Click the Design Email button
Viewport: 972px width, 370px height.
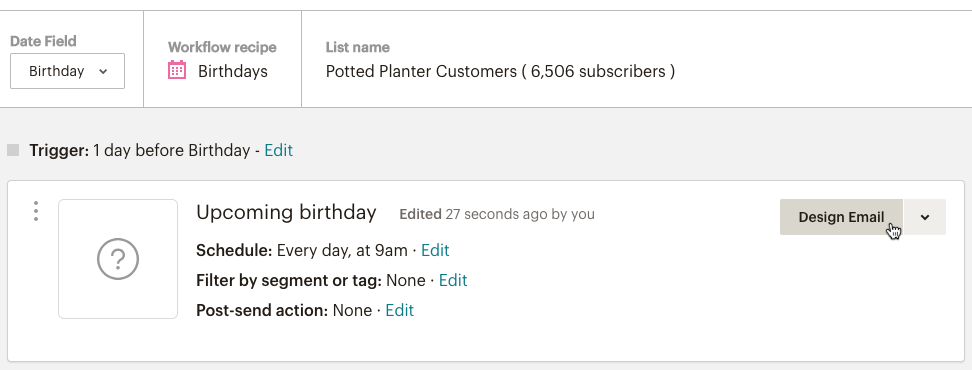(841, 217)
